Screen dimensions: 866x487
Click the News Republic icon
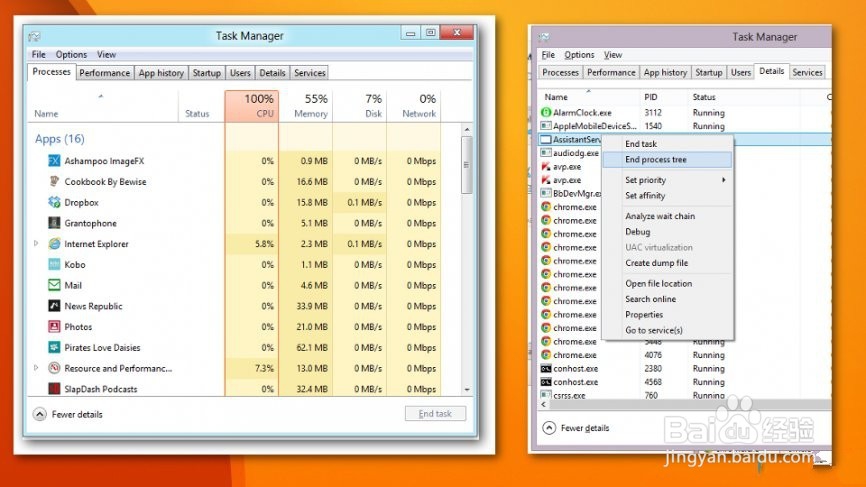[x=54, y=306]
